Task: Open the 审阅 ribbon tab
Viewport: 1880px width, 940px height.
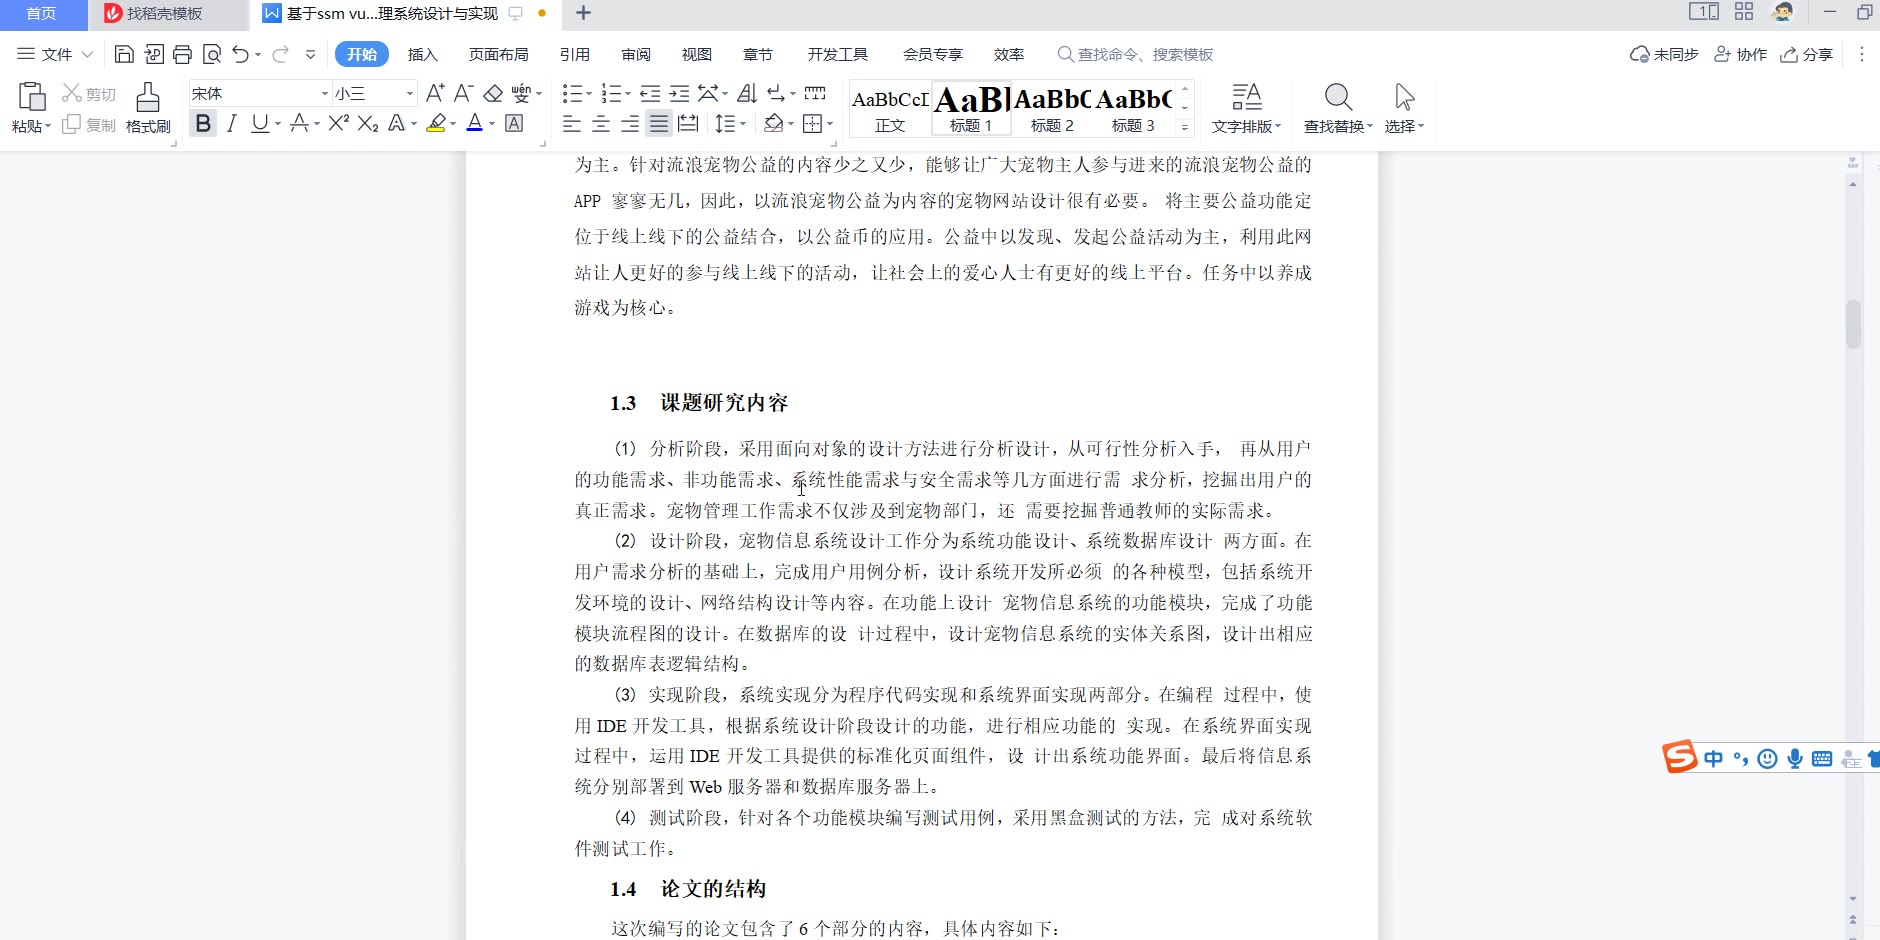Action: coord(636,55)
